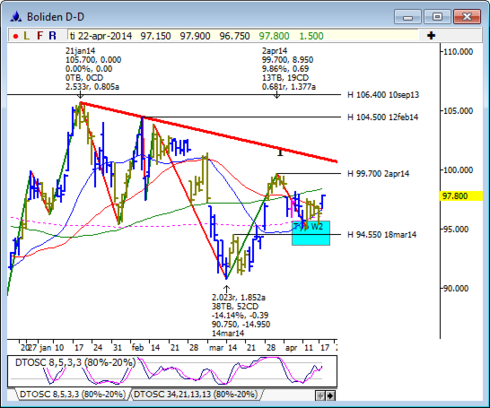Click the black plus crosshair icon
Image resolution: width=490 pixels, height=408 pixels.
(431, 35)
